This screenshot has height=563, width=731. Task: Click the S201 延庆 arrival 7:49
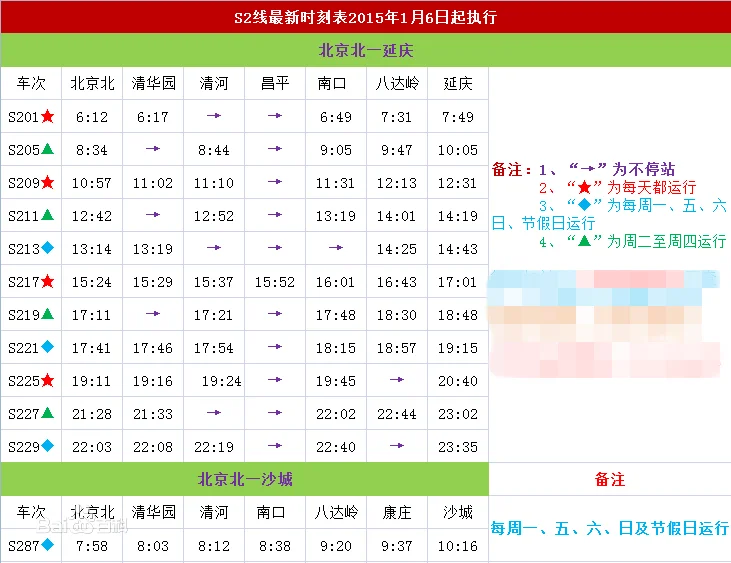coord(458,117)
